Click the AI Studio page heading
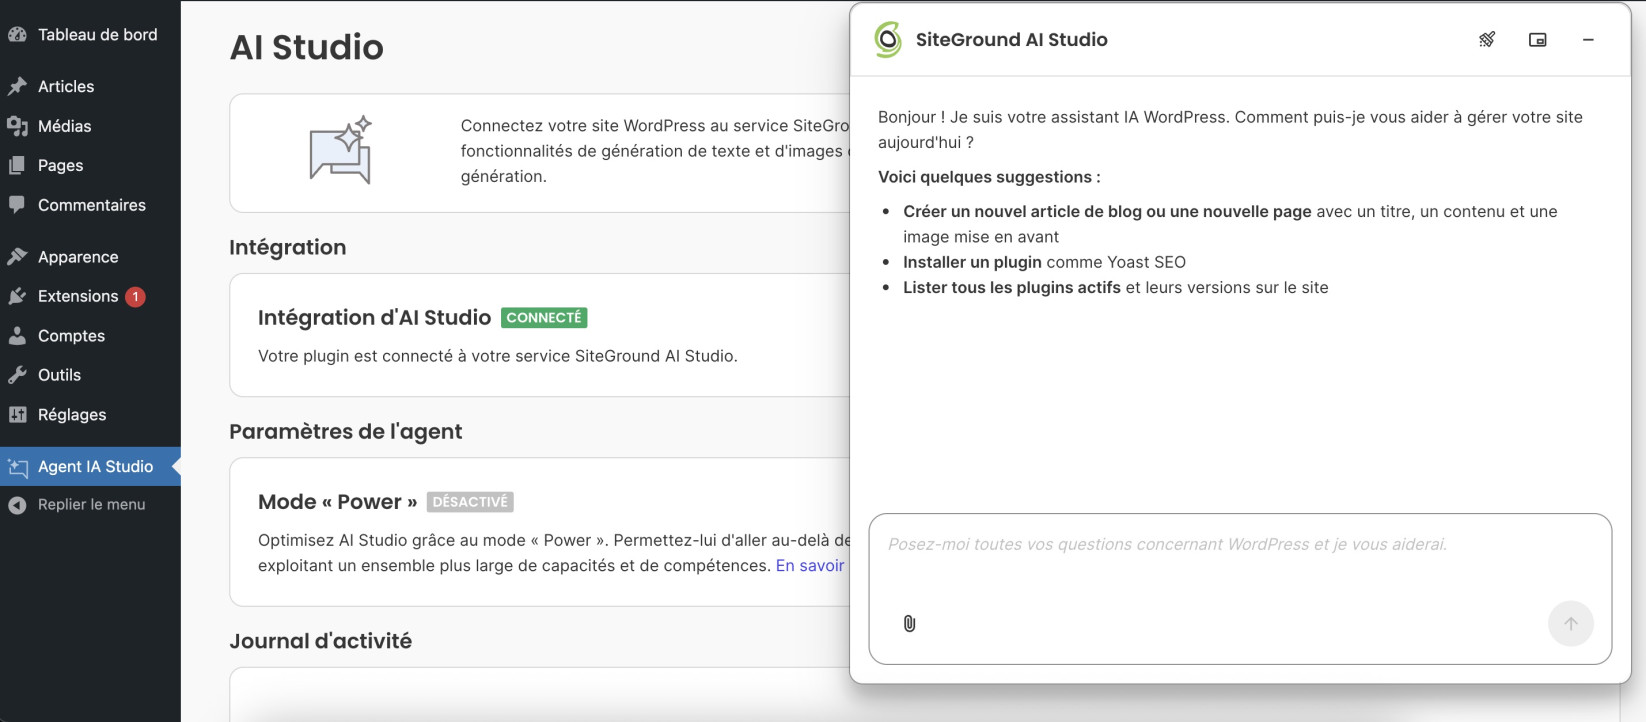The image size is (1646, 722). (307, 47)
